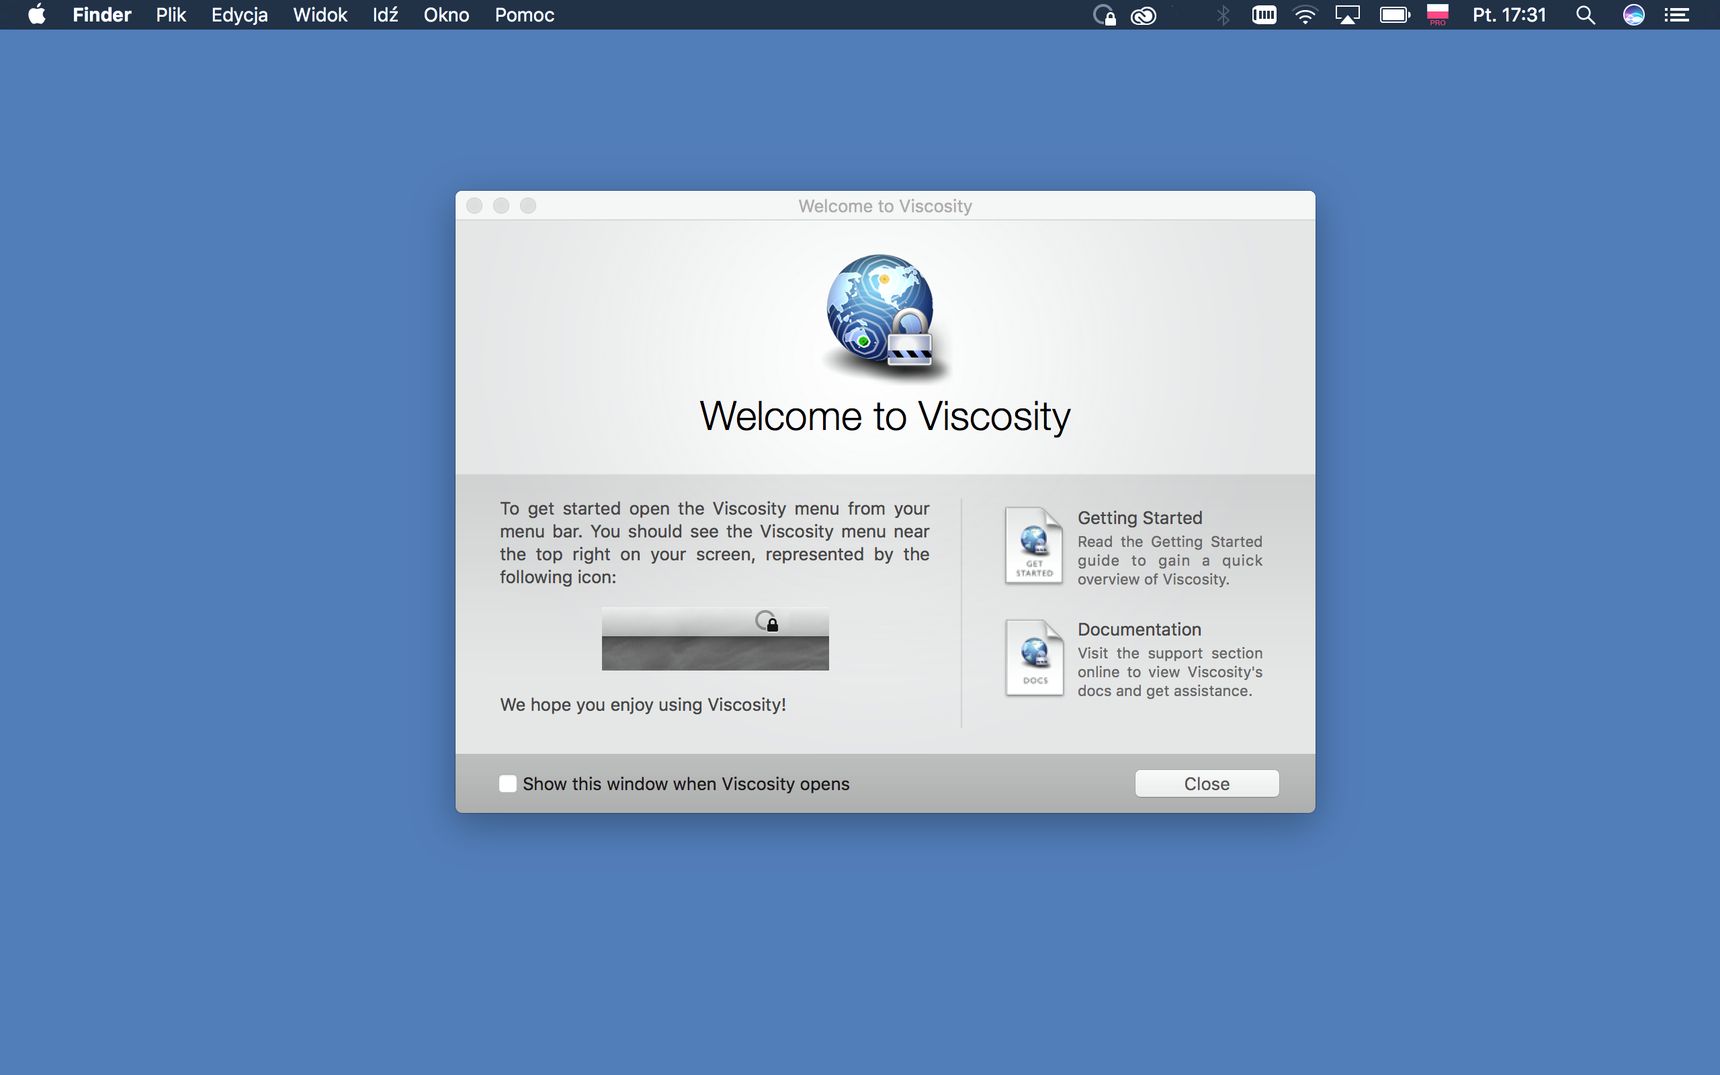The width and height of the screenshot is (1720, 1075).
Task: Click the Close button
Action: pos(1207,784)
